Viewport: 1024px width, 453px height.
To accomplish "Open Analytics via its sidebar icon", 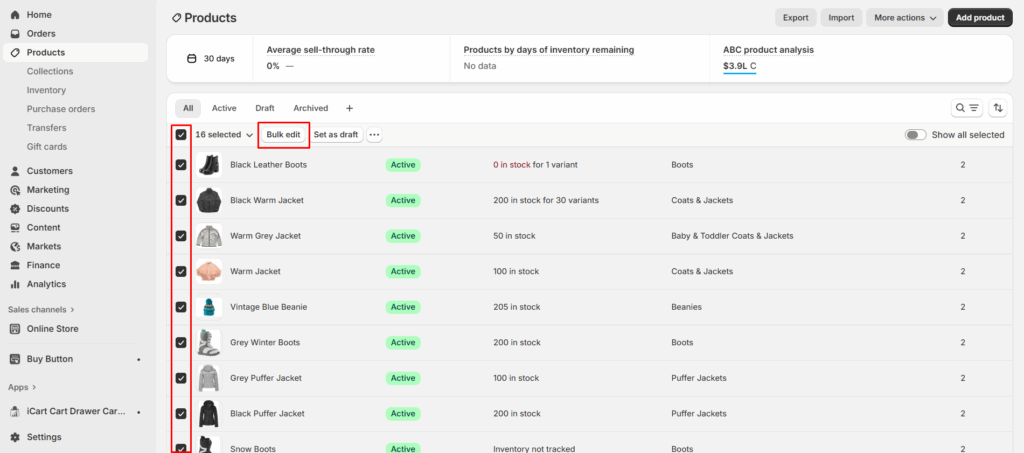I will coord(14,284).
